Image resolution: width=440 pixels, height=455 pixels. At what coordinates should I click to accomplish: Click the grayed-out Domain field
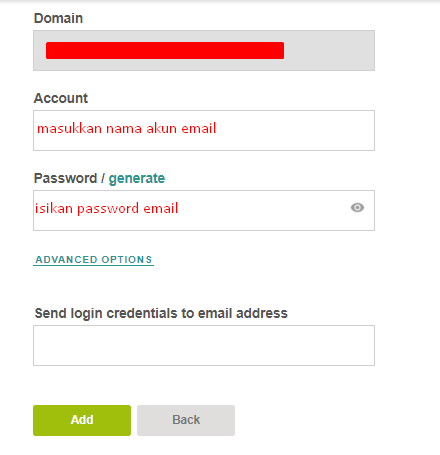point(204,50)
